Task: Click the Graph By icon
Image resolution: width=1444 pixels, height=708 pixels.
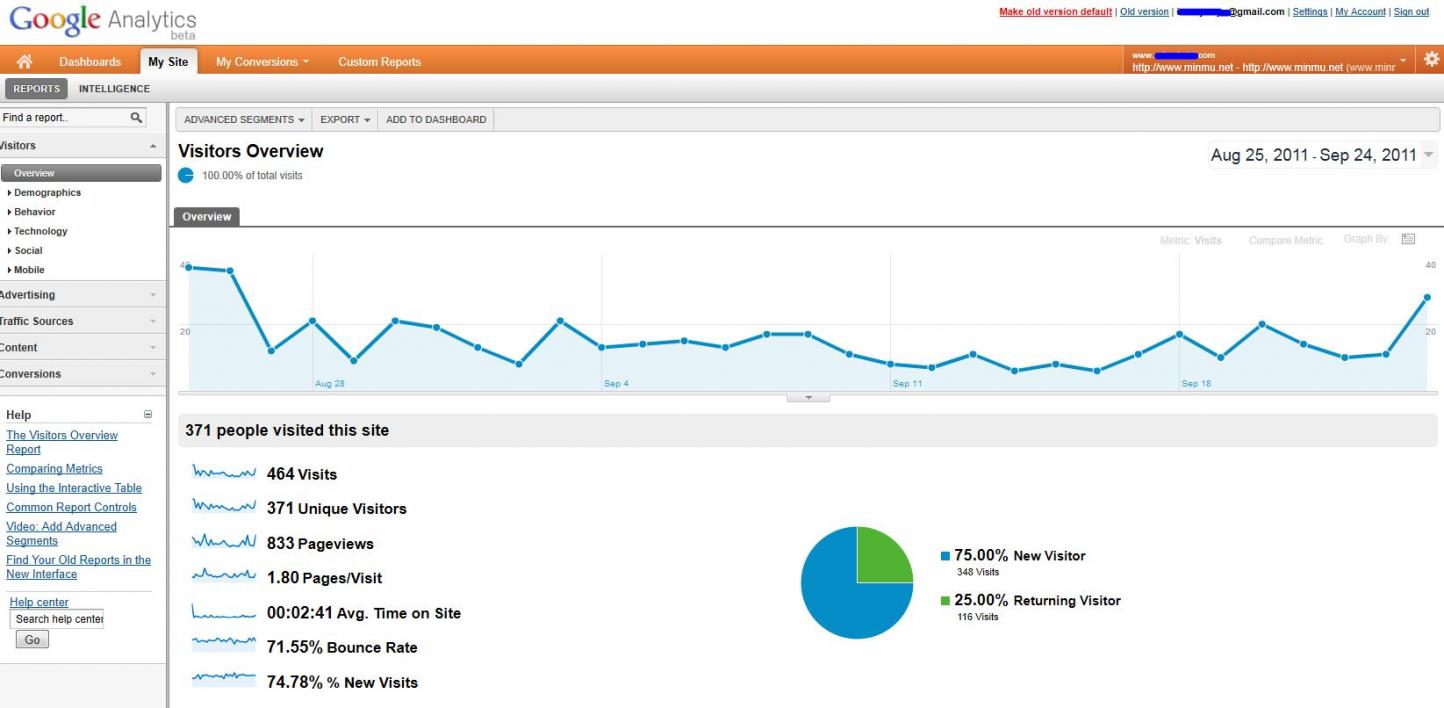Action: [1408, 239]
